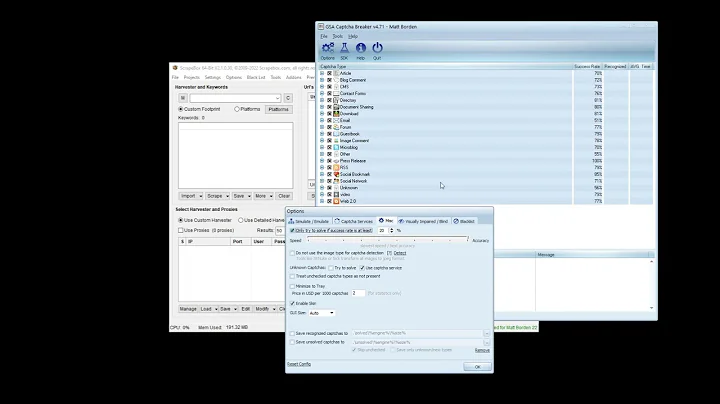This screenshot has height=404, width=720.
Task: Click the Forum category icon
Action: click(x=336, y=127)
